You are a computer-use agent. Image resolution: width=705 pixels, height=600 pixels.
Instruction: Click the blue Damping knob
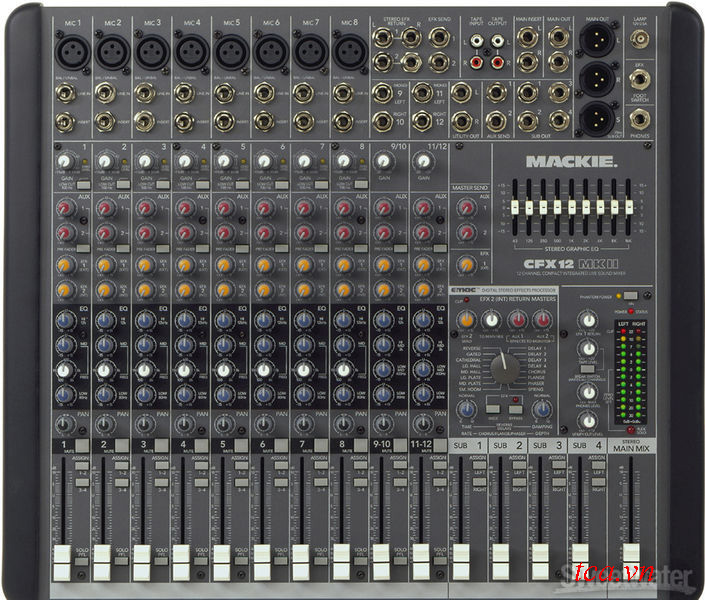click(x=541, y=410)
